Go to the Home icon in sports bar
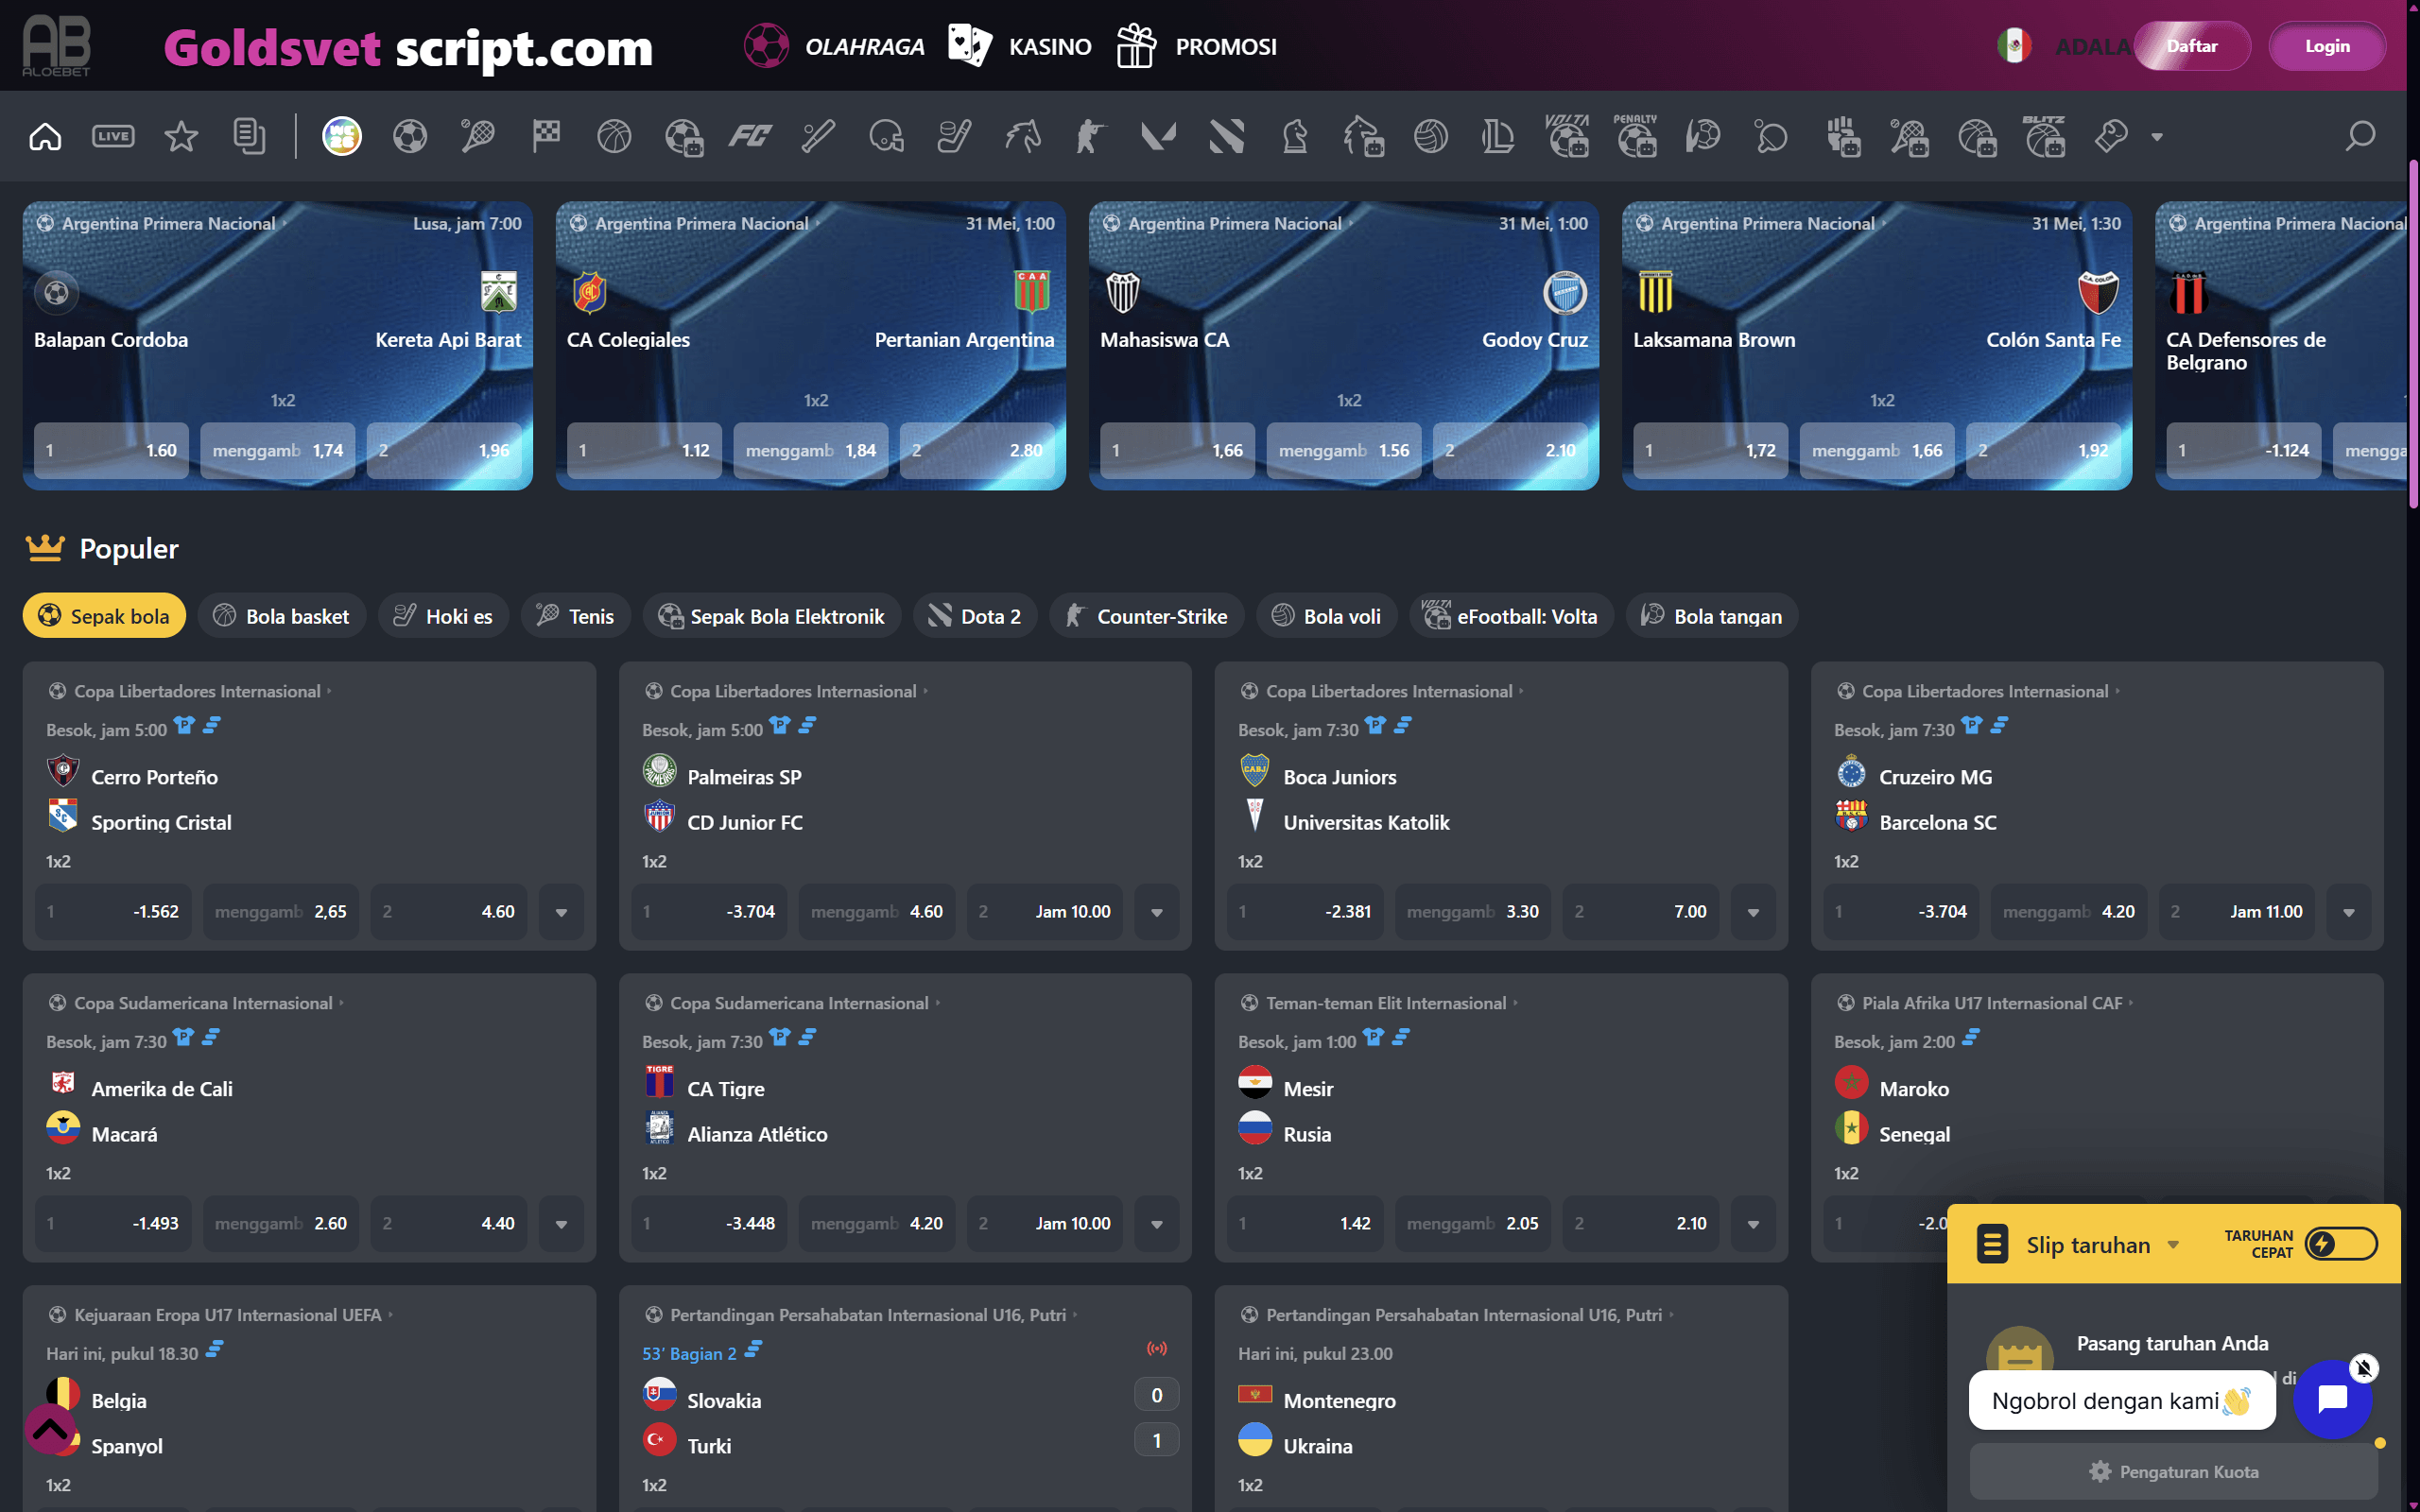This screenshot has height=1512, width=2420. 45,136
